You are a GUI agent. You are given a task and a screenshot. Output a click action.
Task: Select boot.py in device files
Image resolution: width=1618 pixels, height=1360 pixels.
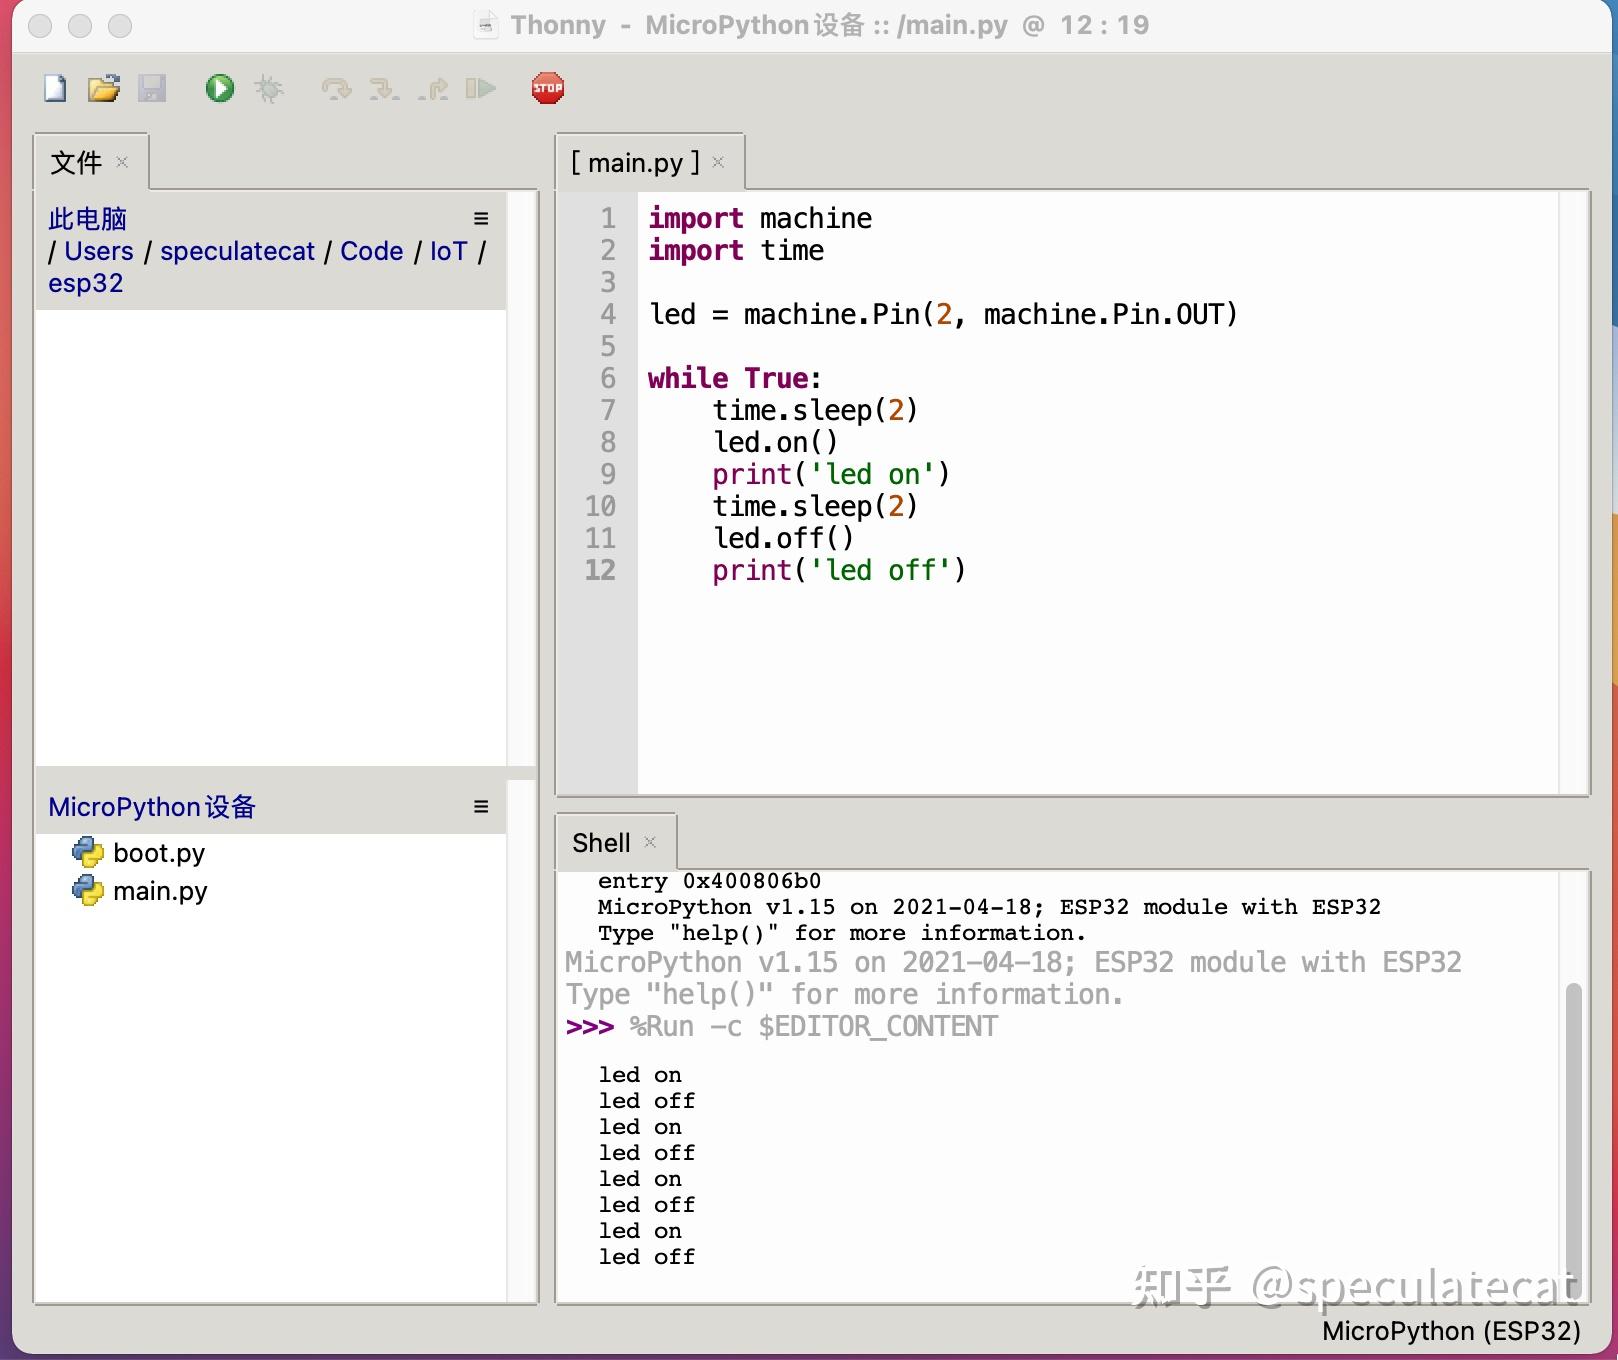(x=158, y=853)
